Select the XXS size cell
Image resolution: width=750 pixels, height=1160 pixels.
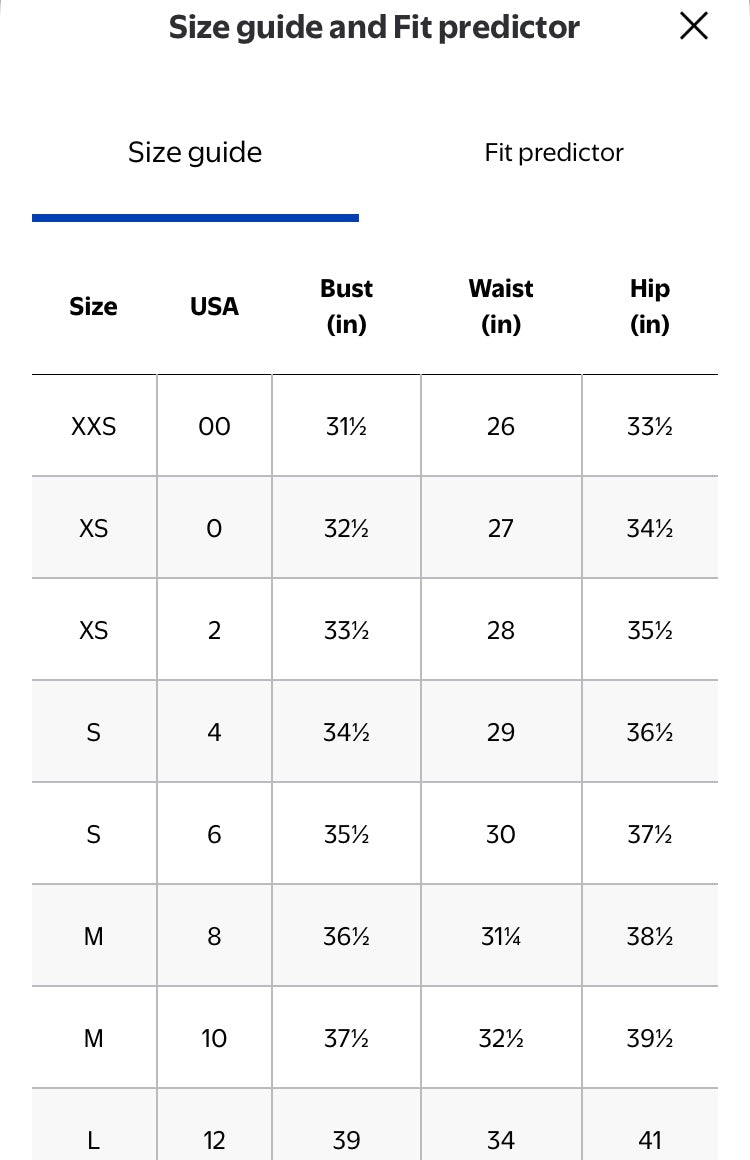[93, 427]
